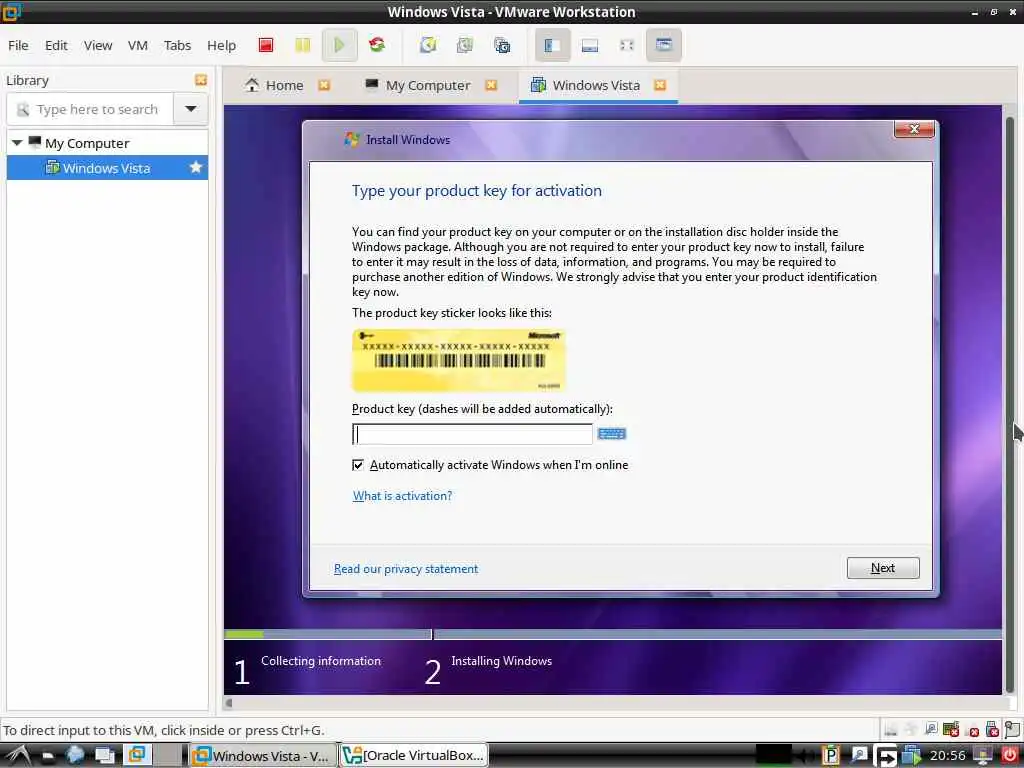This screenshot has width=1024, height=768.
Task: Uncheck Automatically activate Windows when I'm online
Action: click(358, 465)
